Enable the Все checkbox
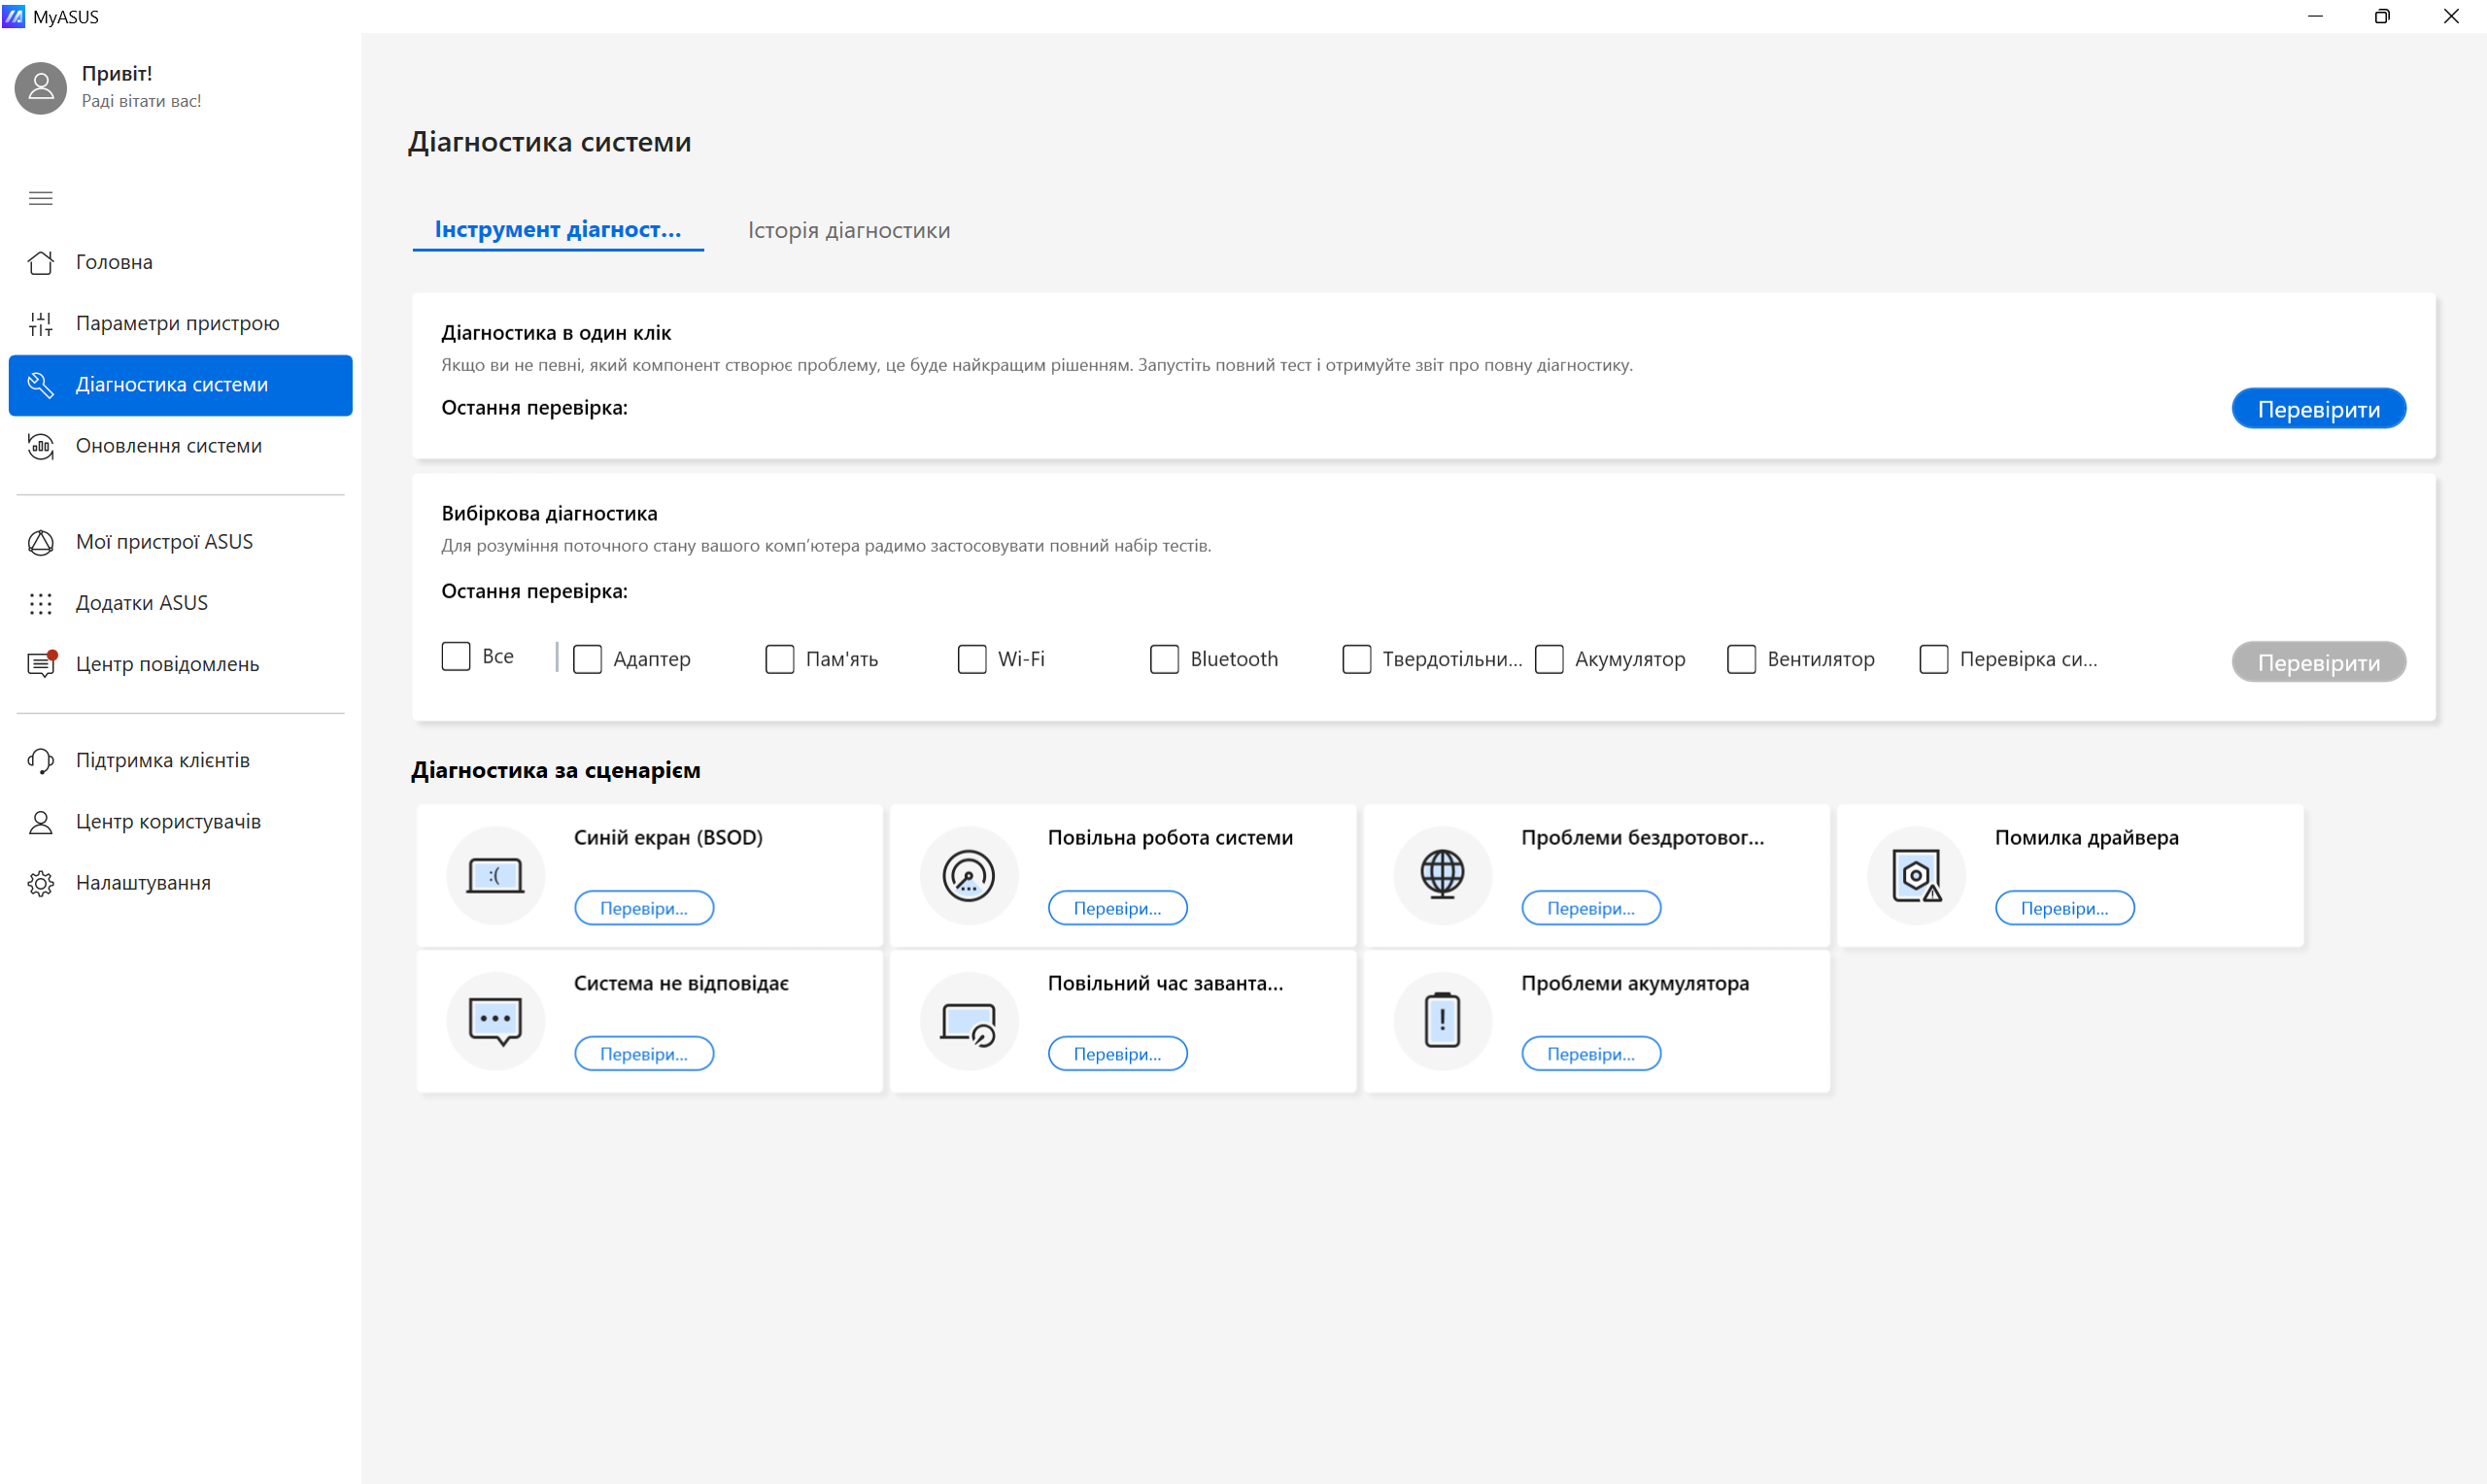This screenshot has height=1484, width=2487. (x=456, y=657)
